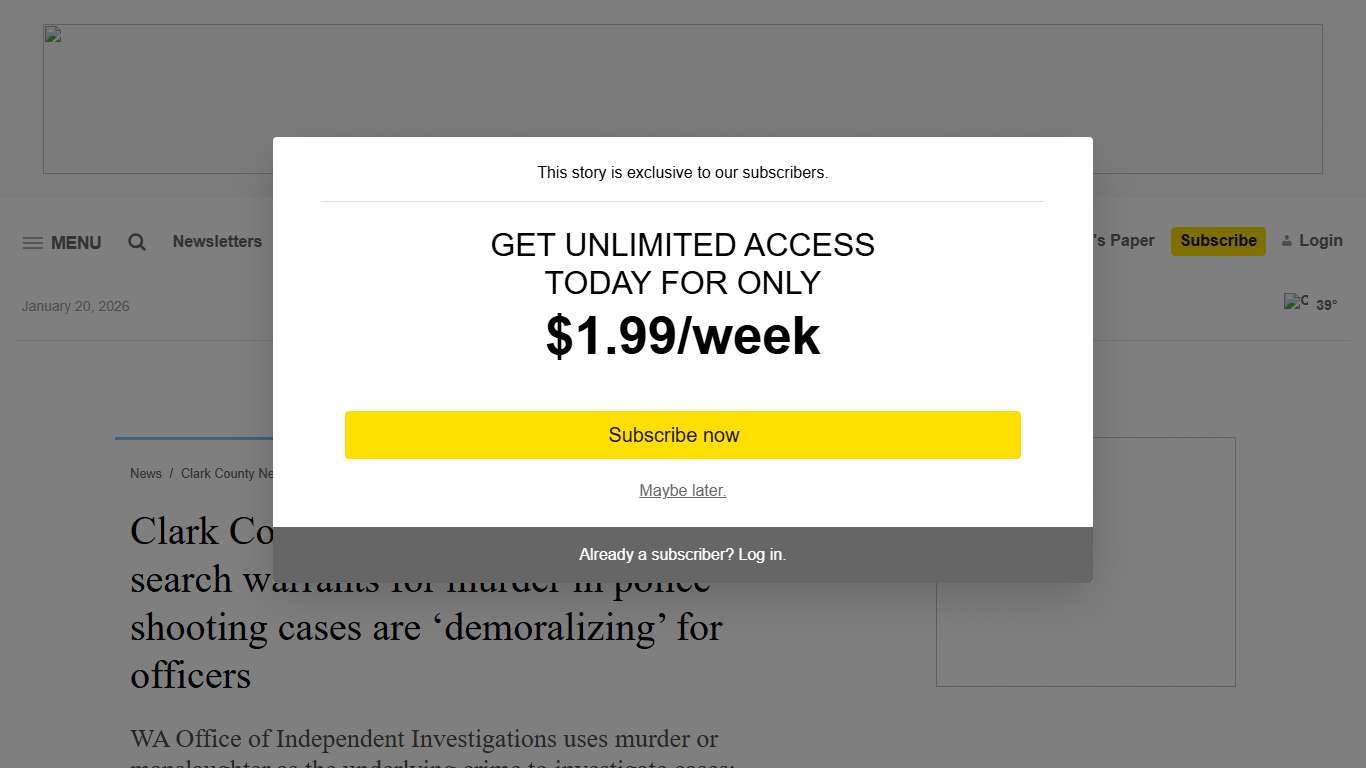Image resolution: width=1366 pixels, height=768 pixels.
Task: Click the Login person icon
Action: [x=1287, y=241]
